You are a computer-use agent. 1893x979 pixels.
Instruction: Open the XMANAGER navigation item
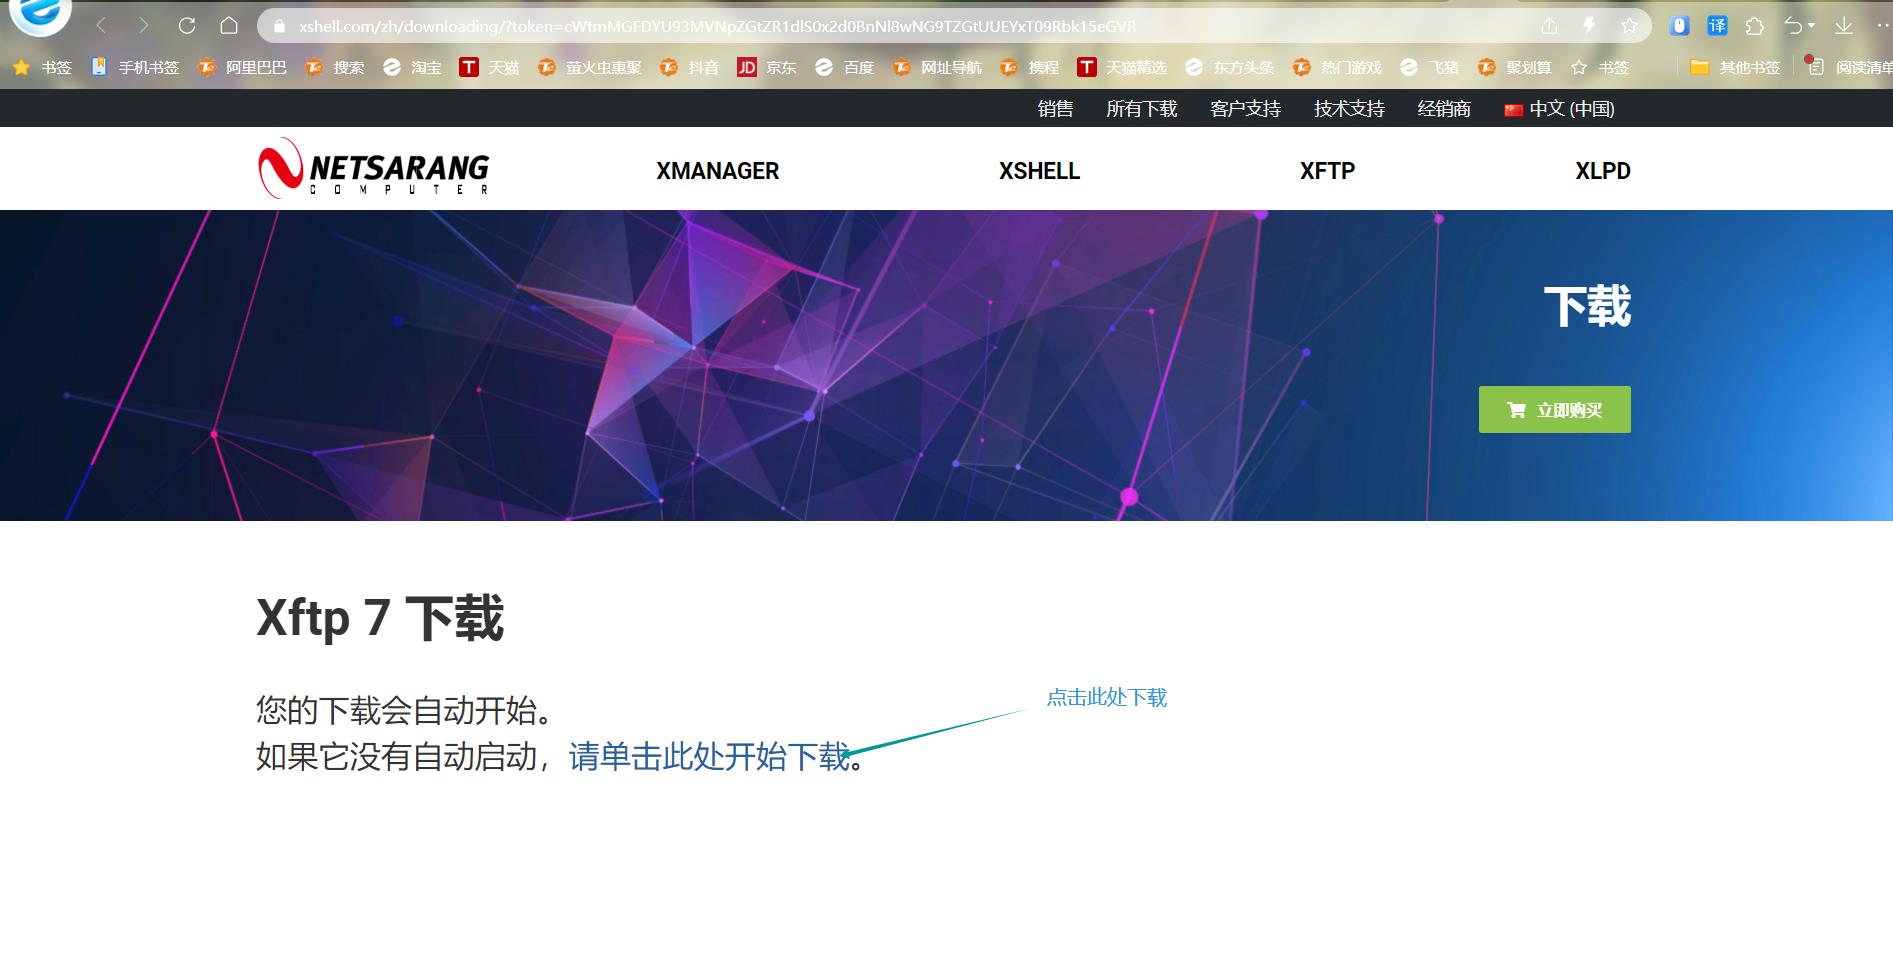pyautogui.click(x=718, y=171)
